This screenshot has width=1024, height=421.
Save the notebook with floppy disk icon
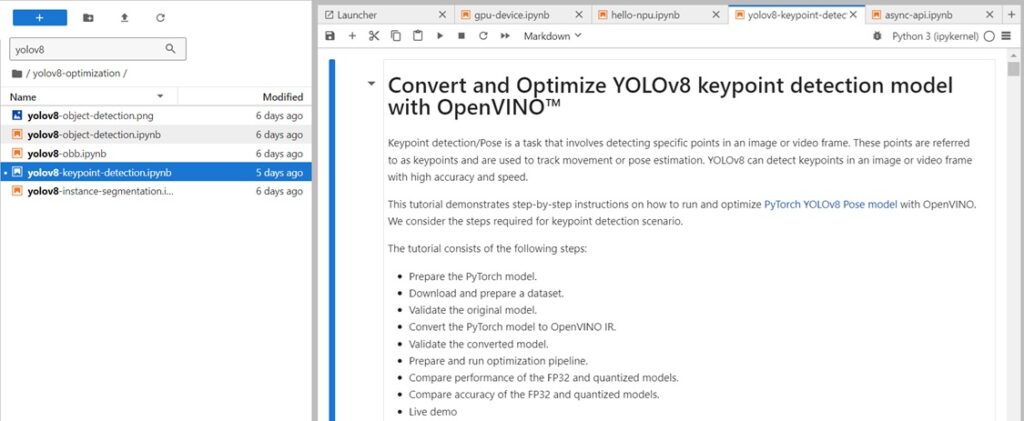[x=330, y=36]
